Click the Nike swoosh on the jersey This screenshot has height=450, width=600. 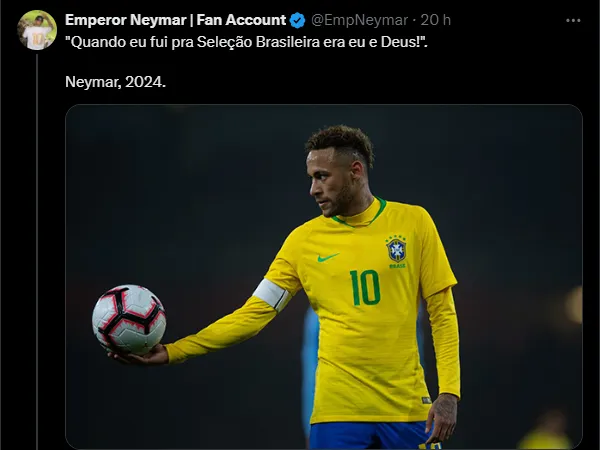(328, 257)
